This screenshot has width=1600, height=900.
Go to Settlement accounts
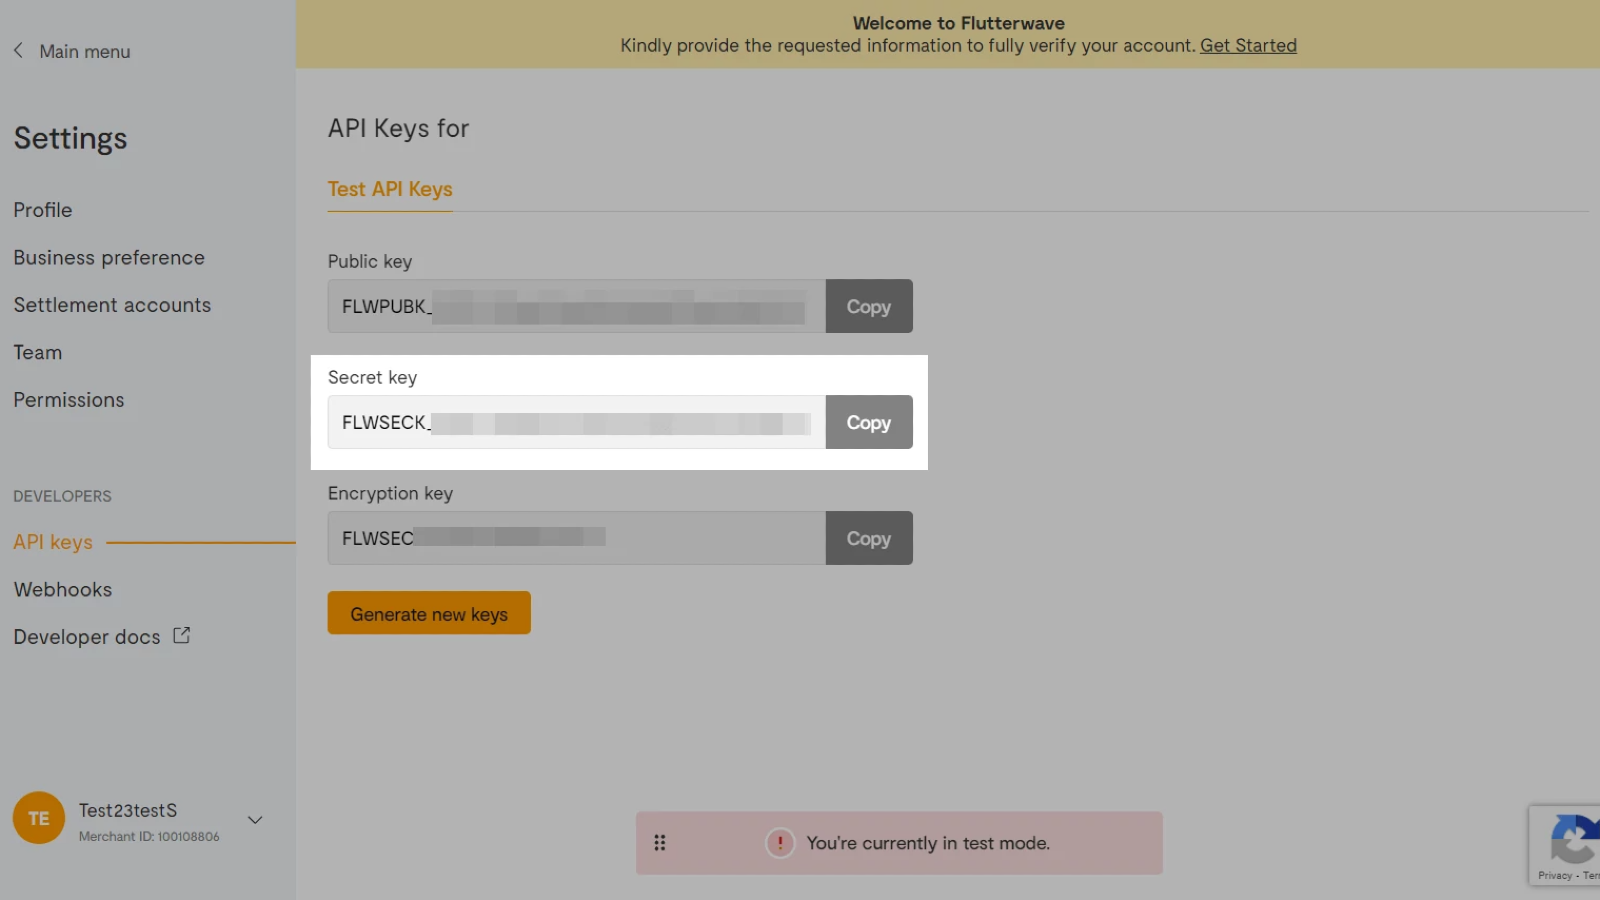tap(112, 305)
